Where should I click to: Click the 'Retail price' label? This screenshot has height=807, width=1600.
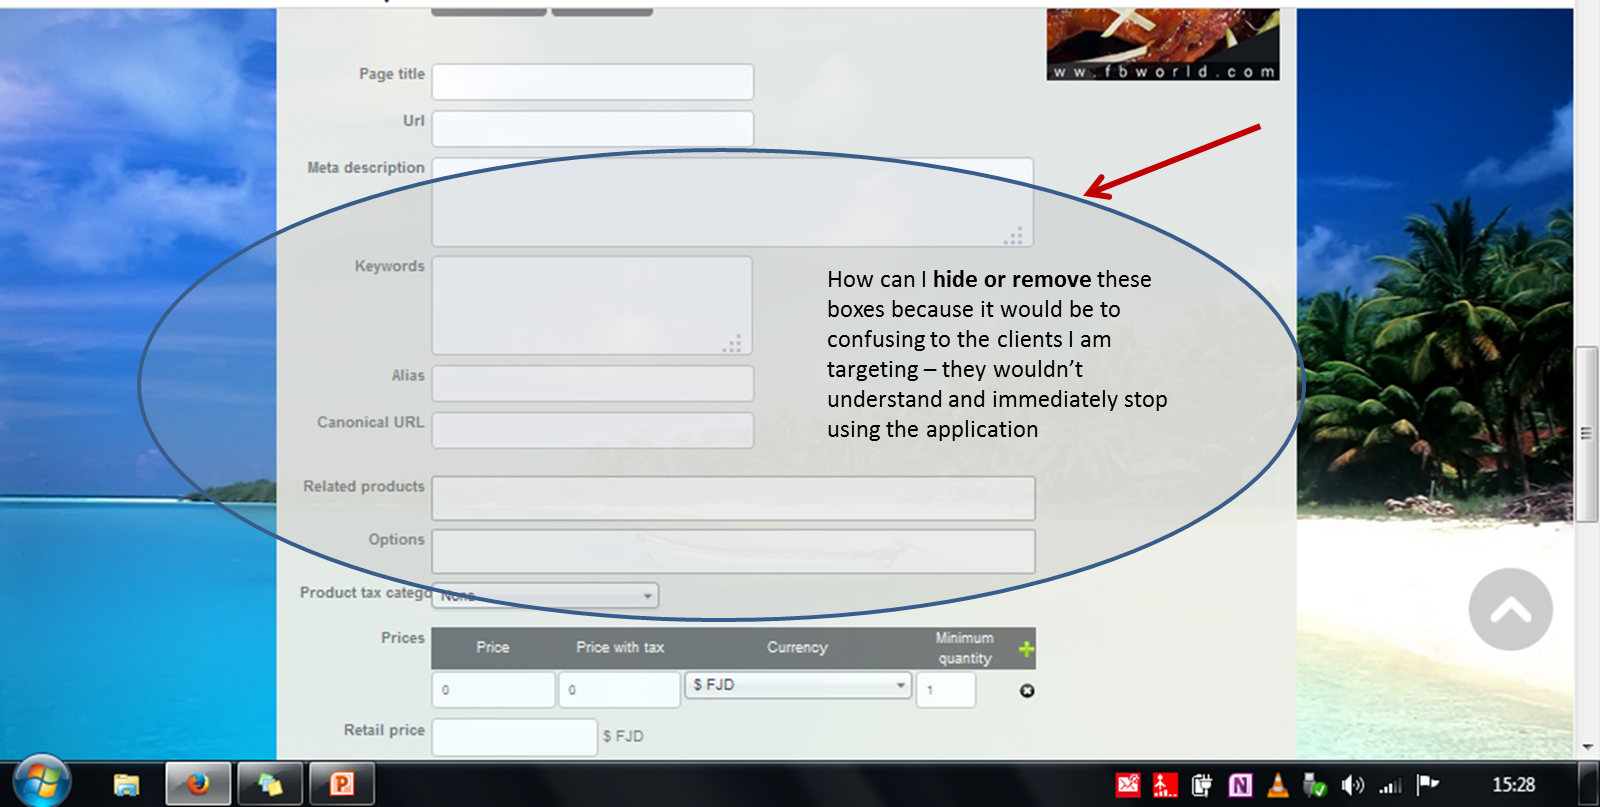(x=384, y=730)
